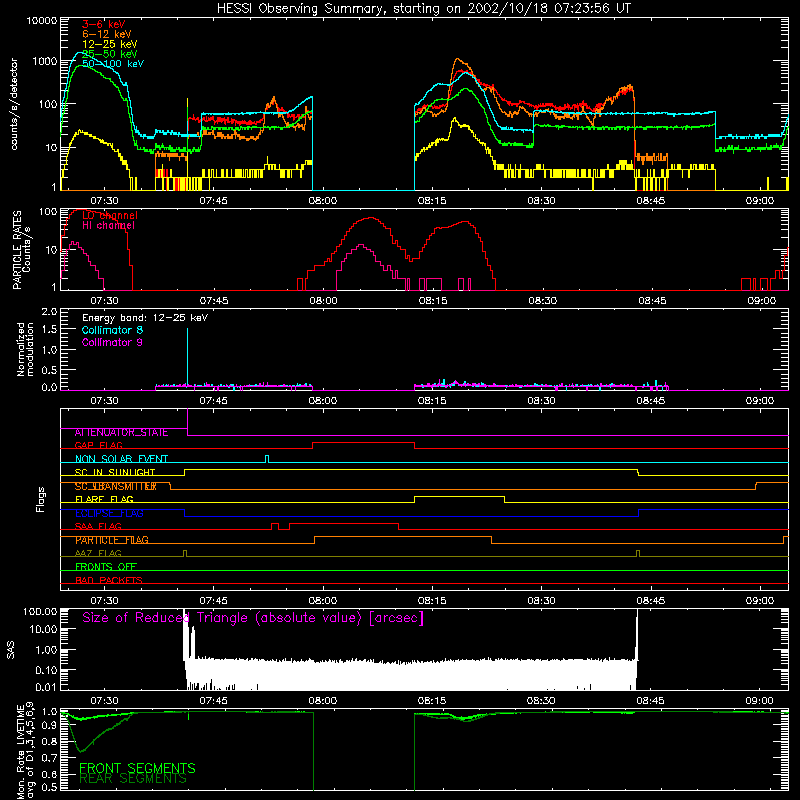Click the GAP_FLAG label
The width and height of the screenshot is (800, 800).
pyautogui.click(x=98, y=446)
